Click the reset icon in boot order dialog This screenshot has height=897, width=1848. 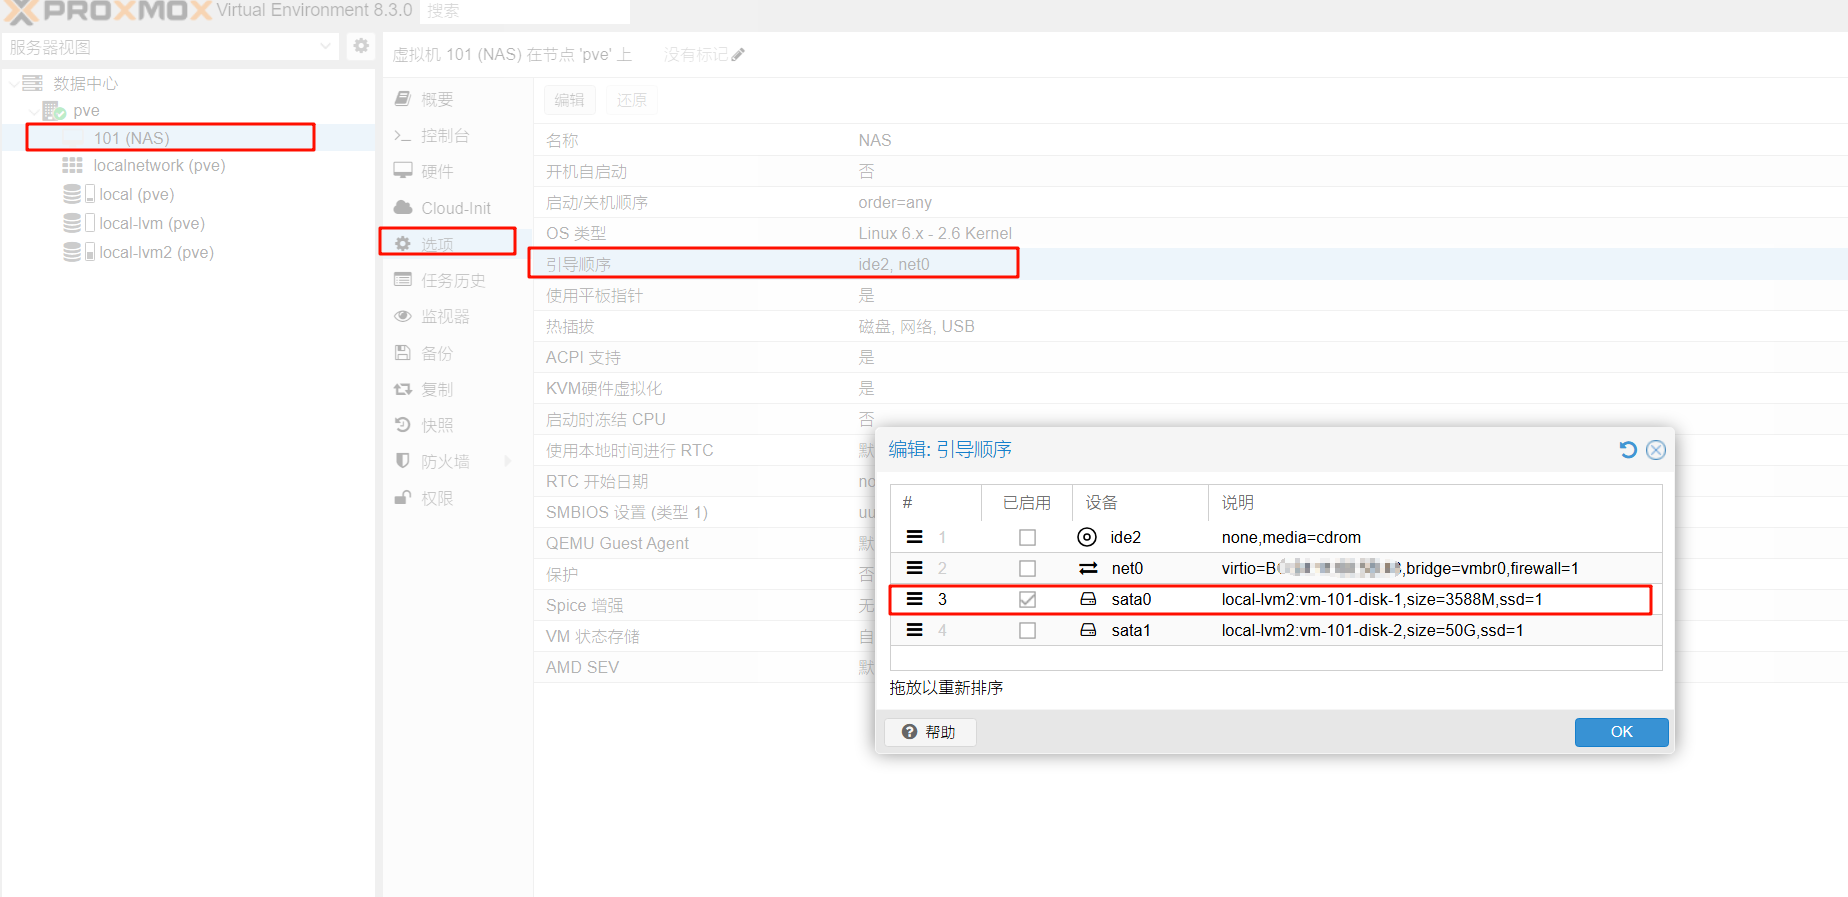coord(1628,450)
